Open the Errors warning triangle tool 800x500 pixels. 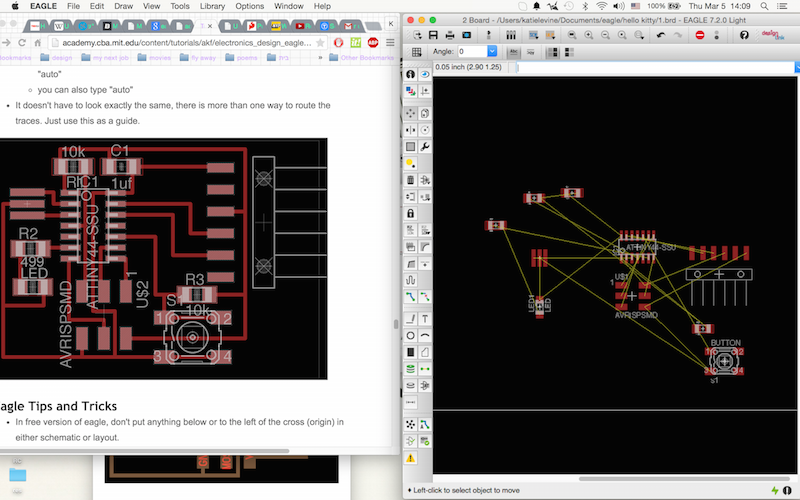[x=410, y=458]
